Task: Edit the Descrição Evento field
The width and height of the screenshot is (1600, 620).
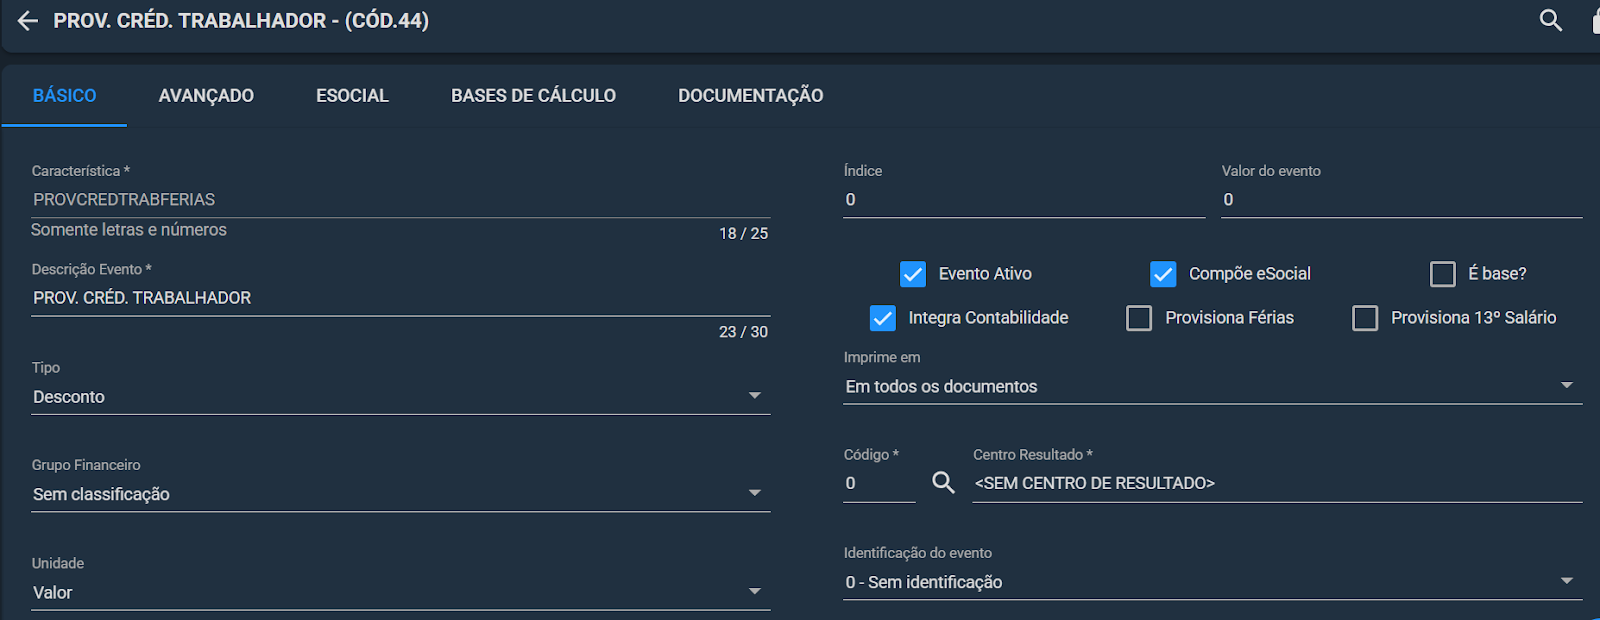Action: [x=401, y=298]
